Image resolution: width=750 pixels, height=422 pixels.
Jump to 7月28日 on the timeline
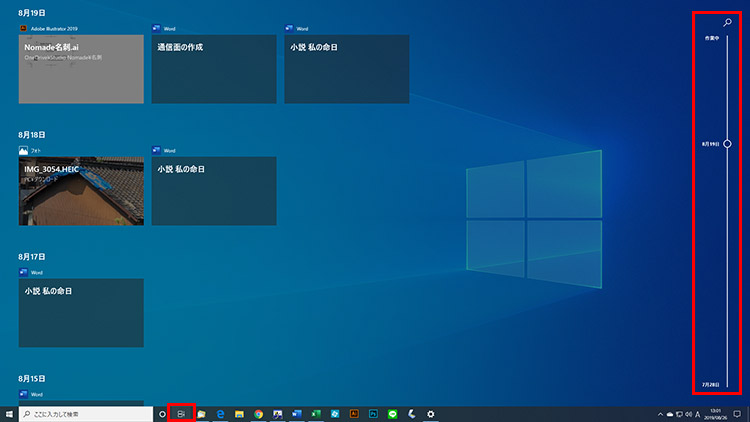click(x=712, y=384)
